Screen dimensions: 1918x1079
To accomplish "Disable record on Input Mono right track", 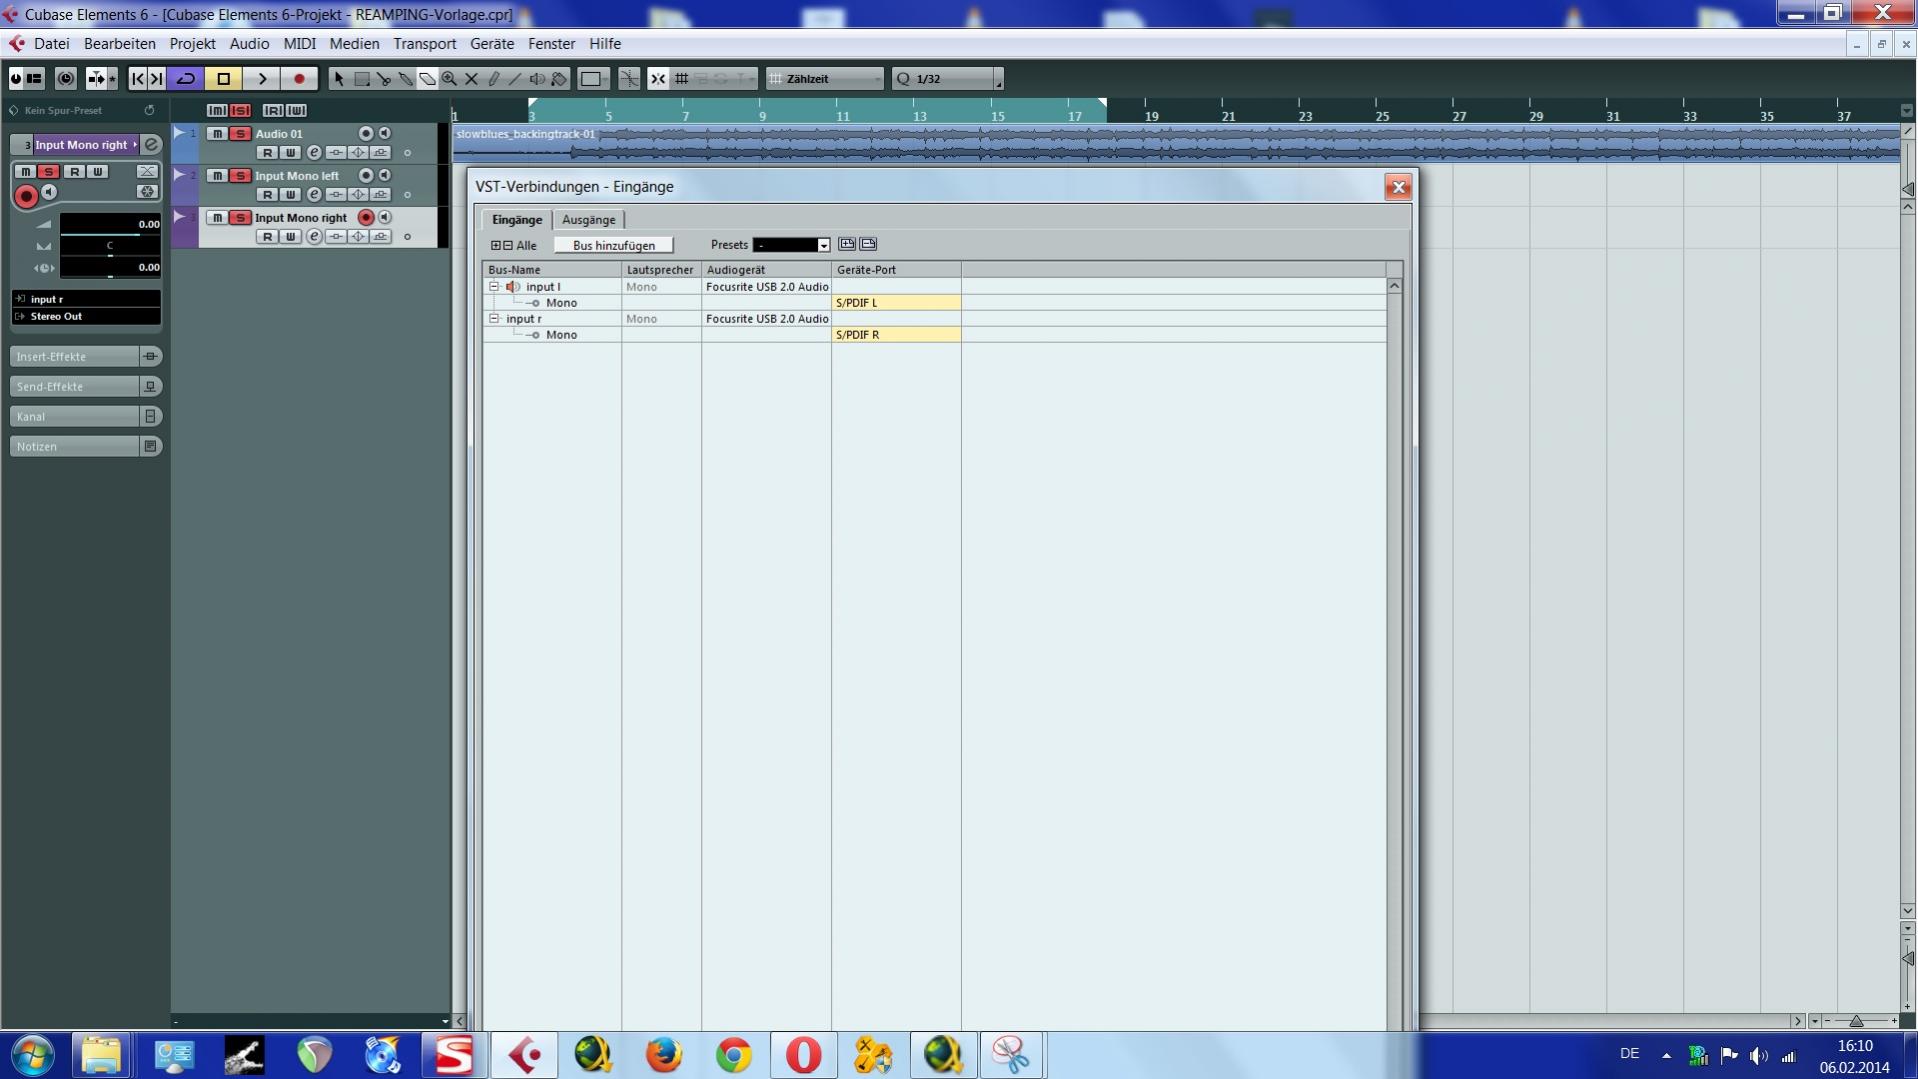I will (366, 217).
